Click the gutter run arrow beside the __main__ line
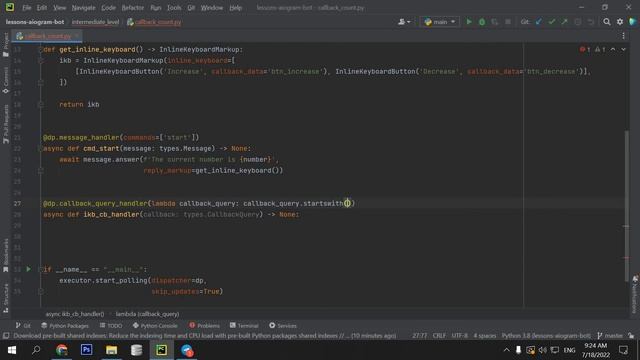 click(x=28, y=269)
